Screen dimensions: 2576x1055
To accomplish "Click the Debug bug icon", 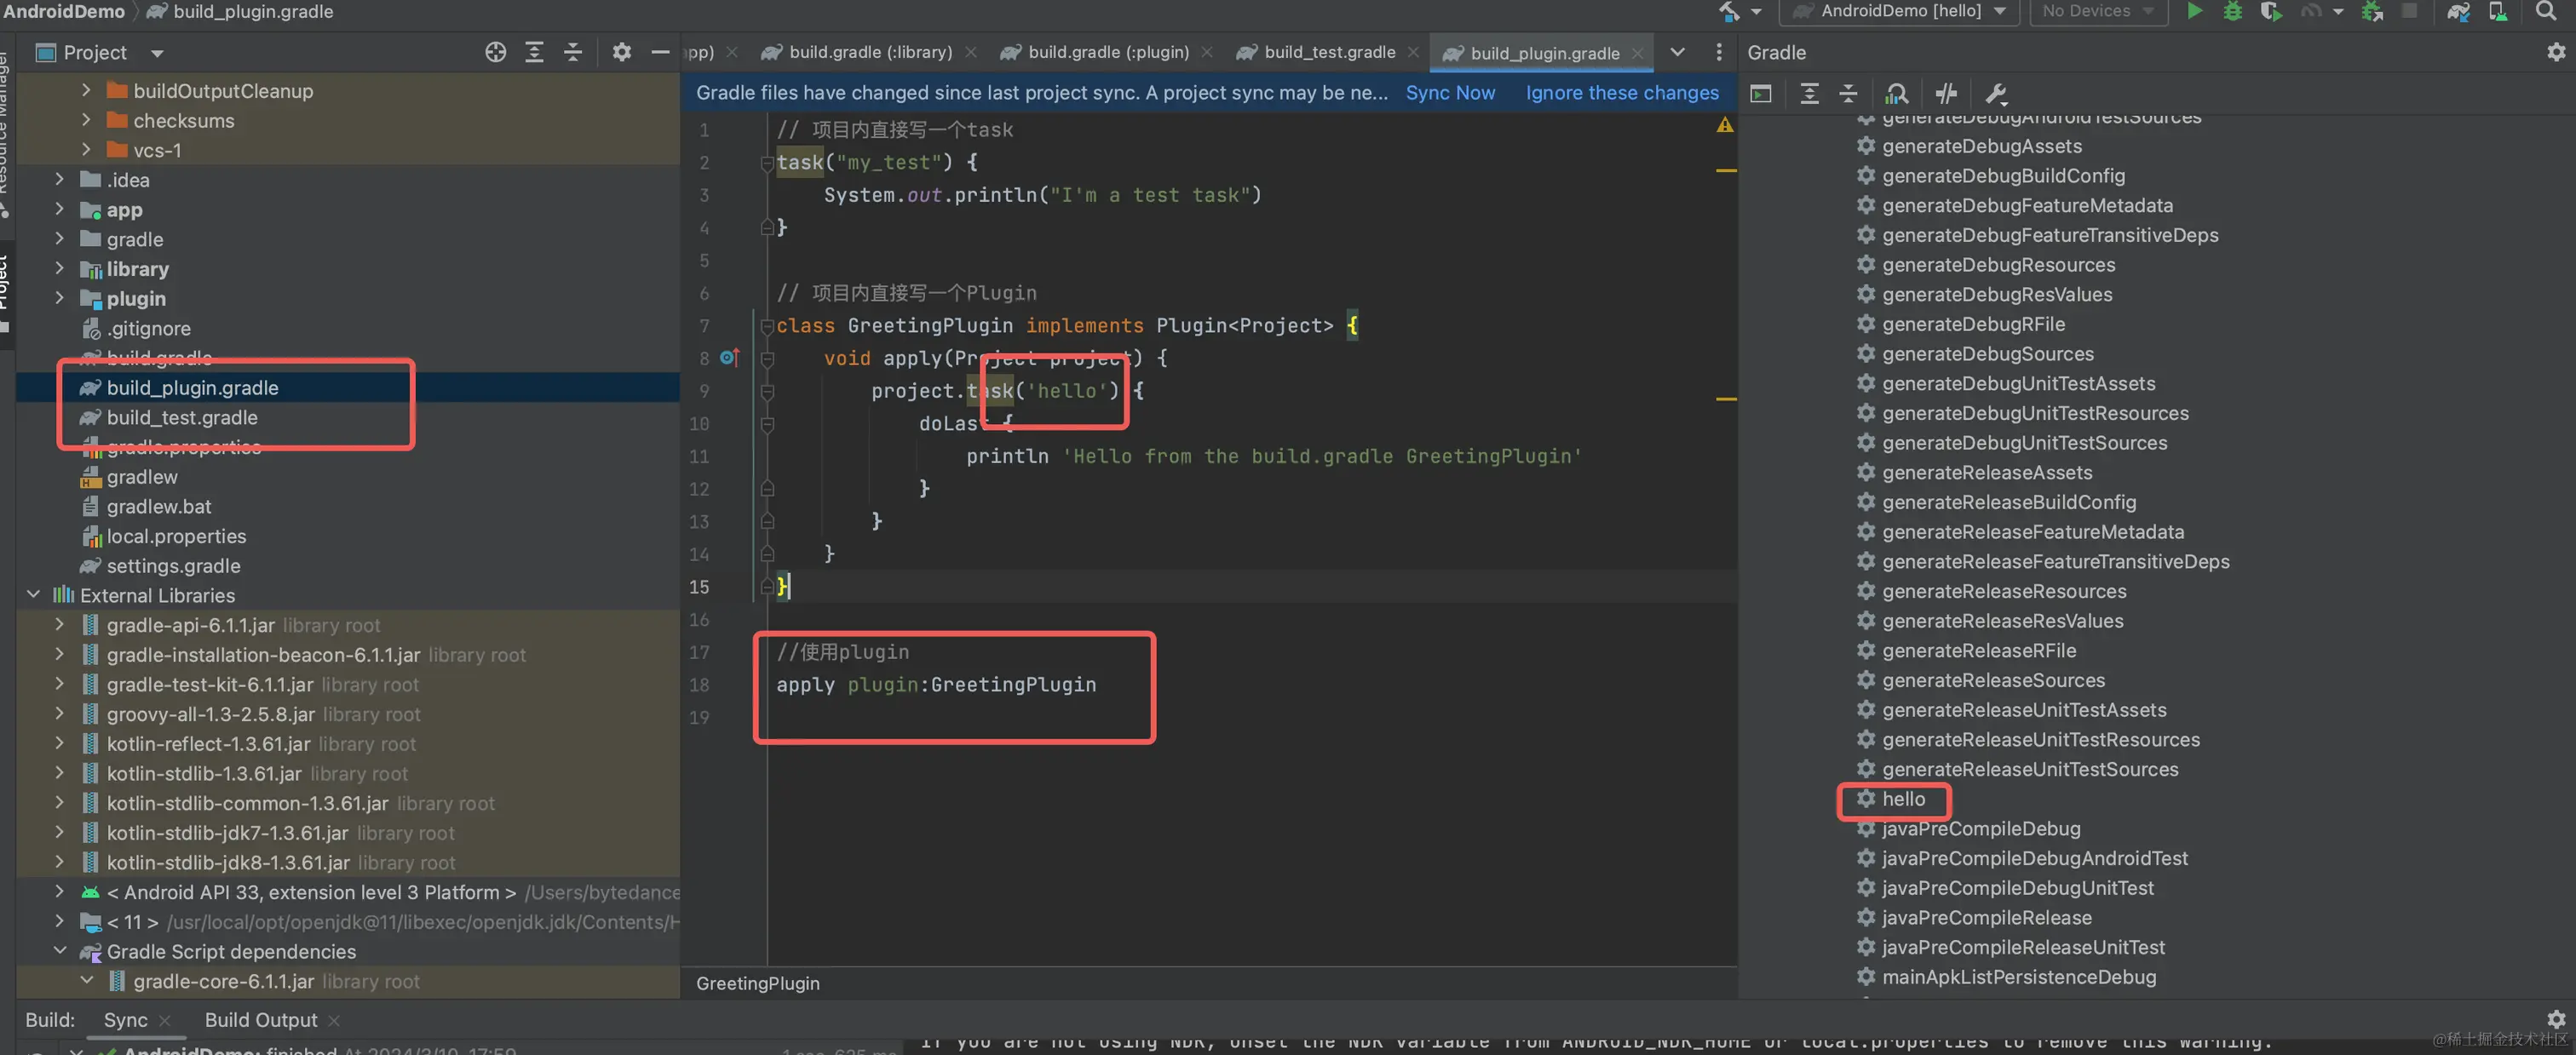I will pos(2232,11).
